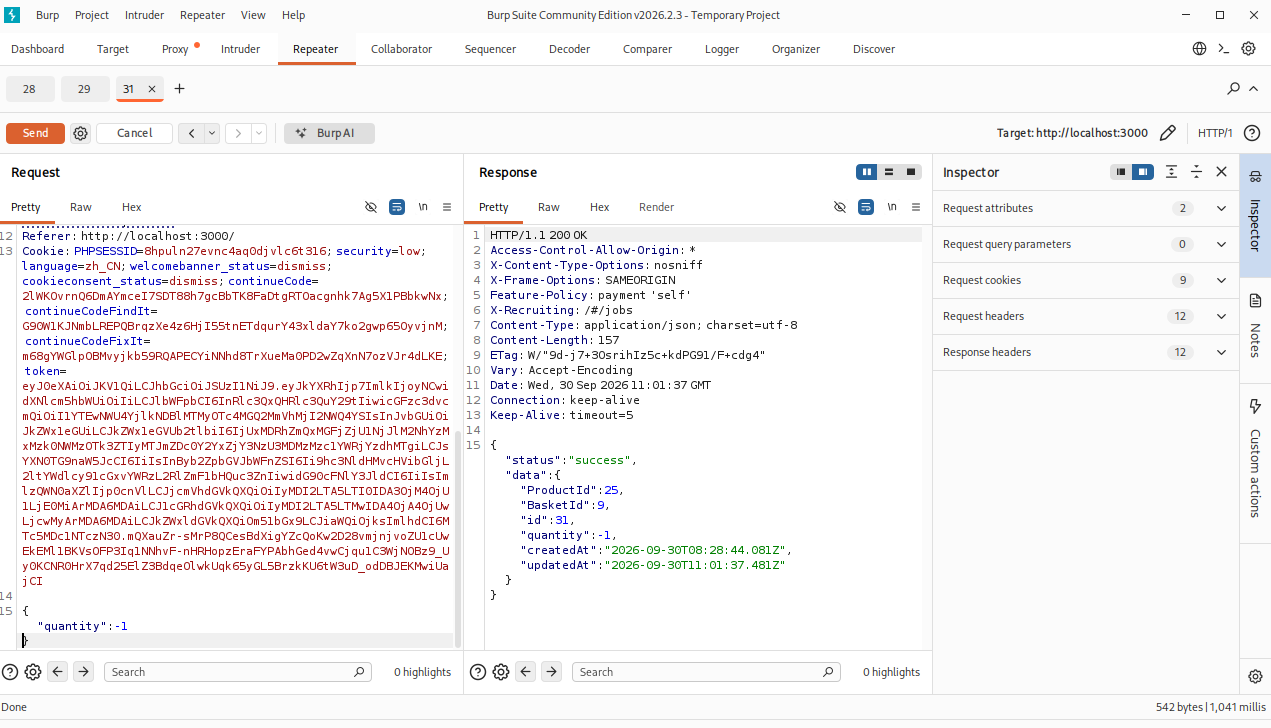Switch to the Decoder tool tab
Screen dimensions: 1271x728
569,49
